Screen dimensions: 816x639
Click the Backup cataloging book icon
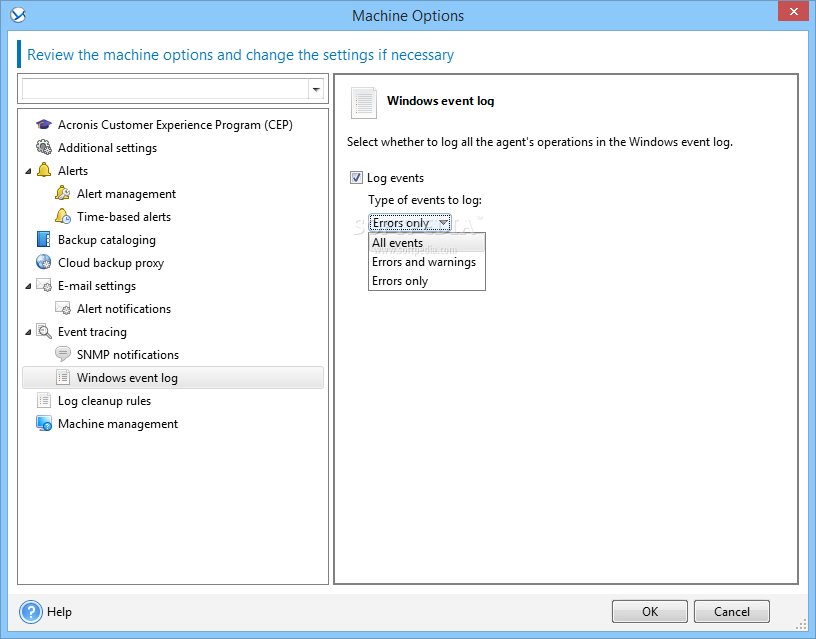click(44, 239)
